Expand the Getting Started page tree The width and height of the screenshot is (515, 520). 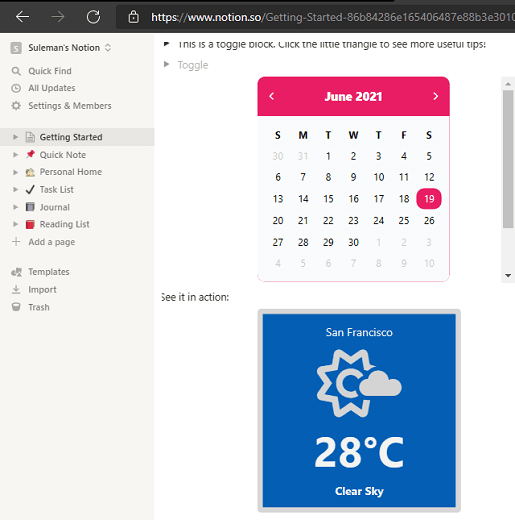click(x=15, y=137)
